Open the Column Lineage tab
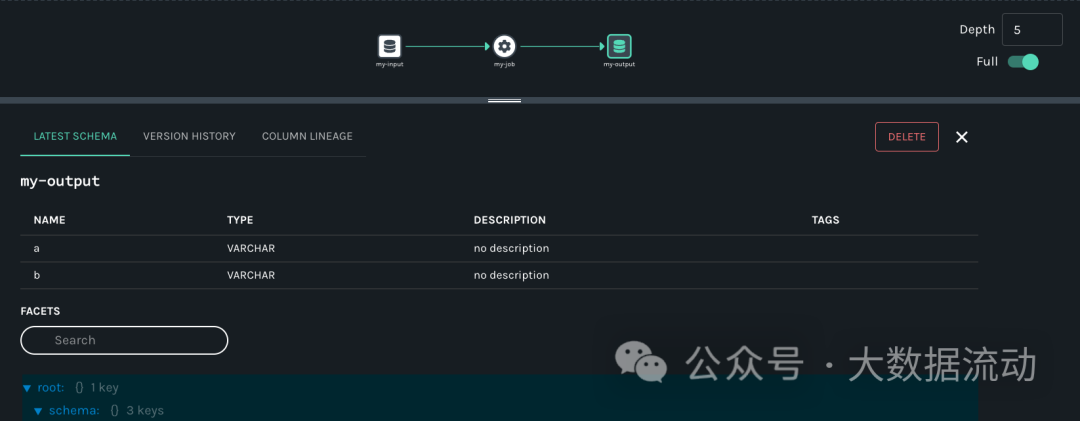 307,136
